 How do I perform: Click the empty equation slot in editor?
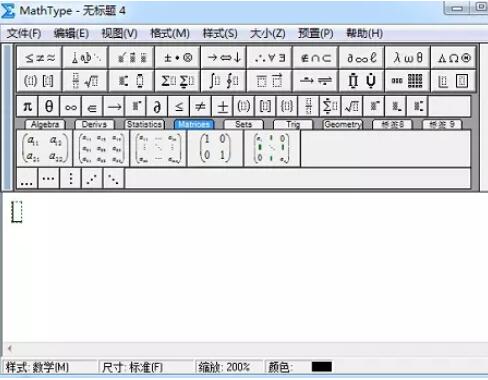(x=17, y=212)
